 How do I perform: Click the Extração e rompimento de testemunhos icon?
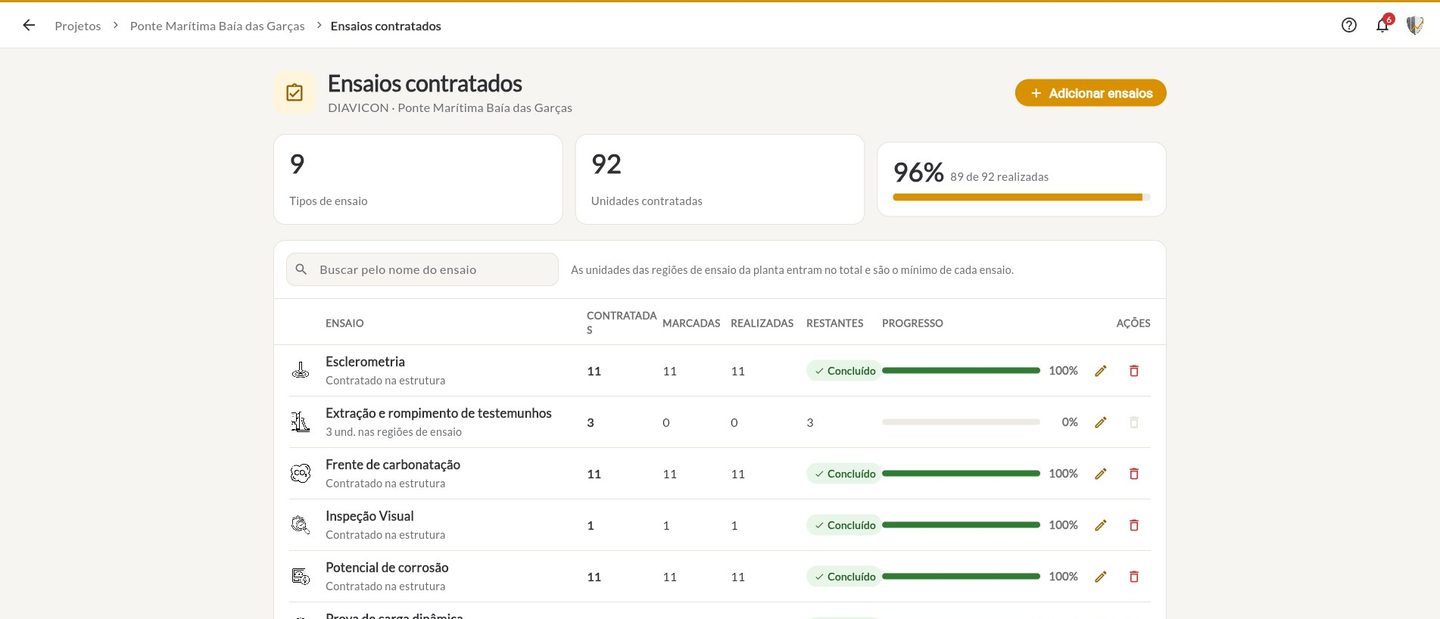(x=301, y=422)
